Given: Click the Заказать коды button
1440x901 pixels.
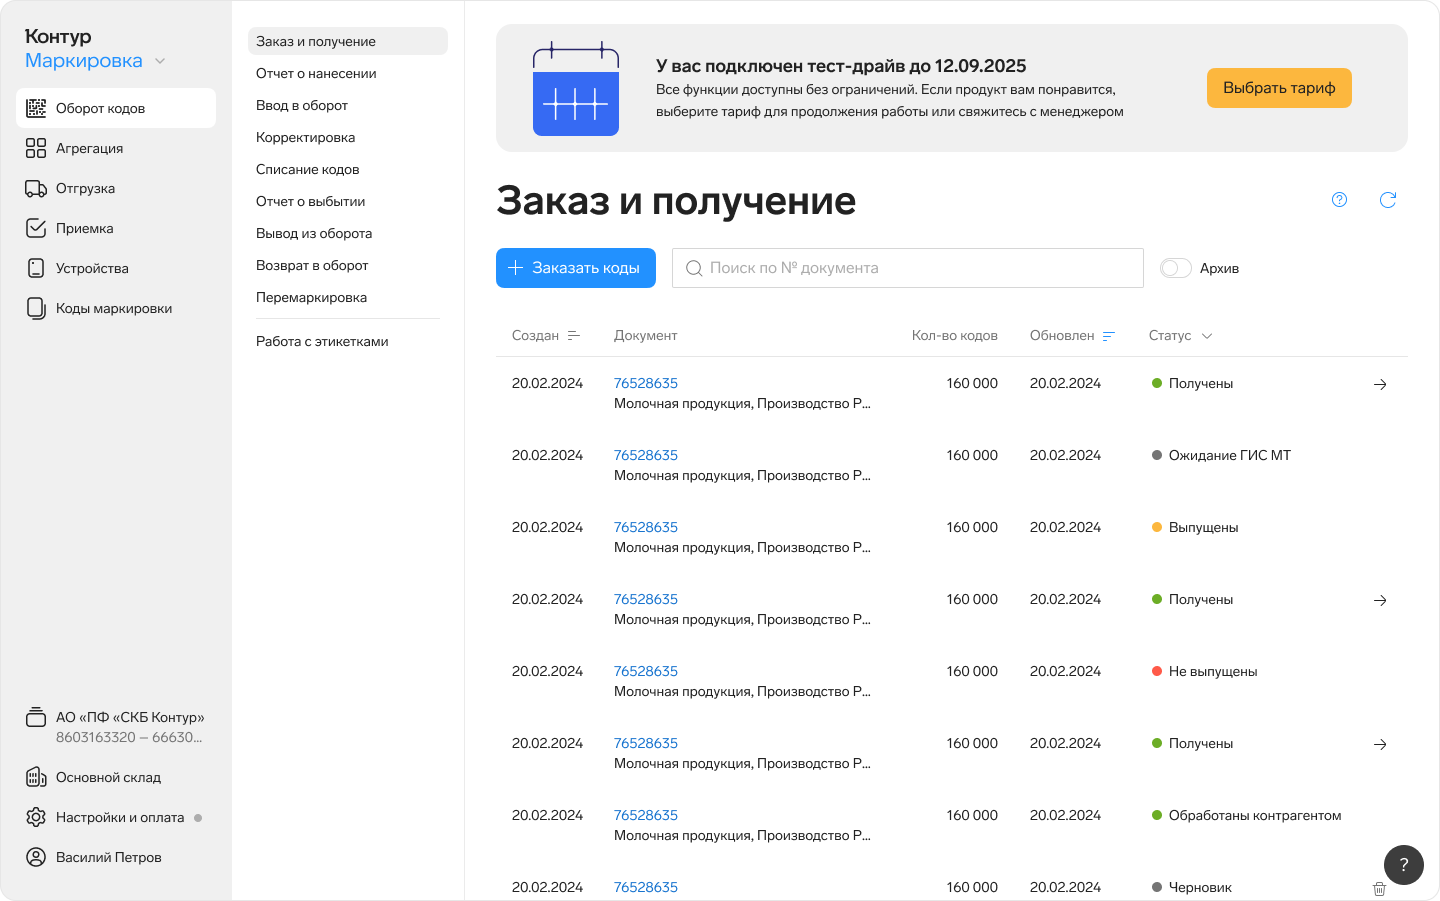Looking at the screenshot, I should pos(575,268).
